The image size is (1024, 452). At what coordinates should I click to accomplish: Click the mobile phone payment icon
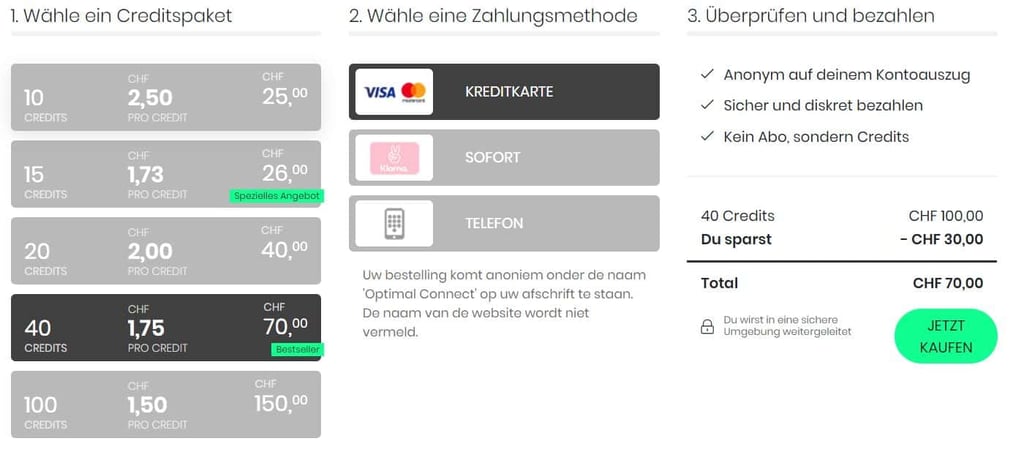pos(394,223)
